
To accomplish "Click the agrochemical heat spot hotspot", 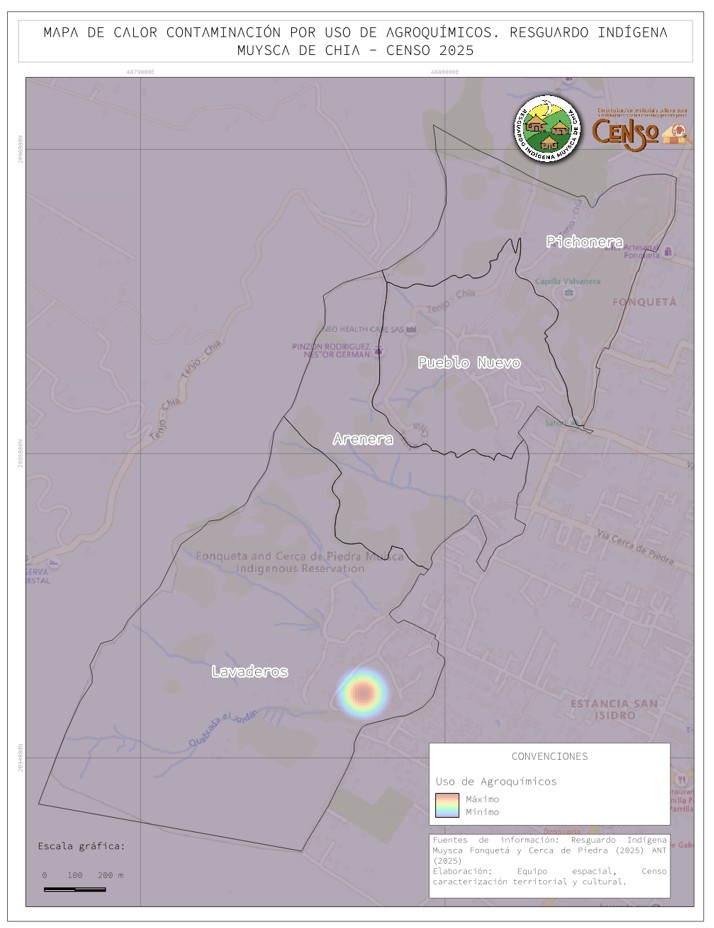I will (x=362, y=693).
